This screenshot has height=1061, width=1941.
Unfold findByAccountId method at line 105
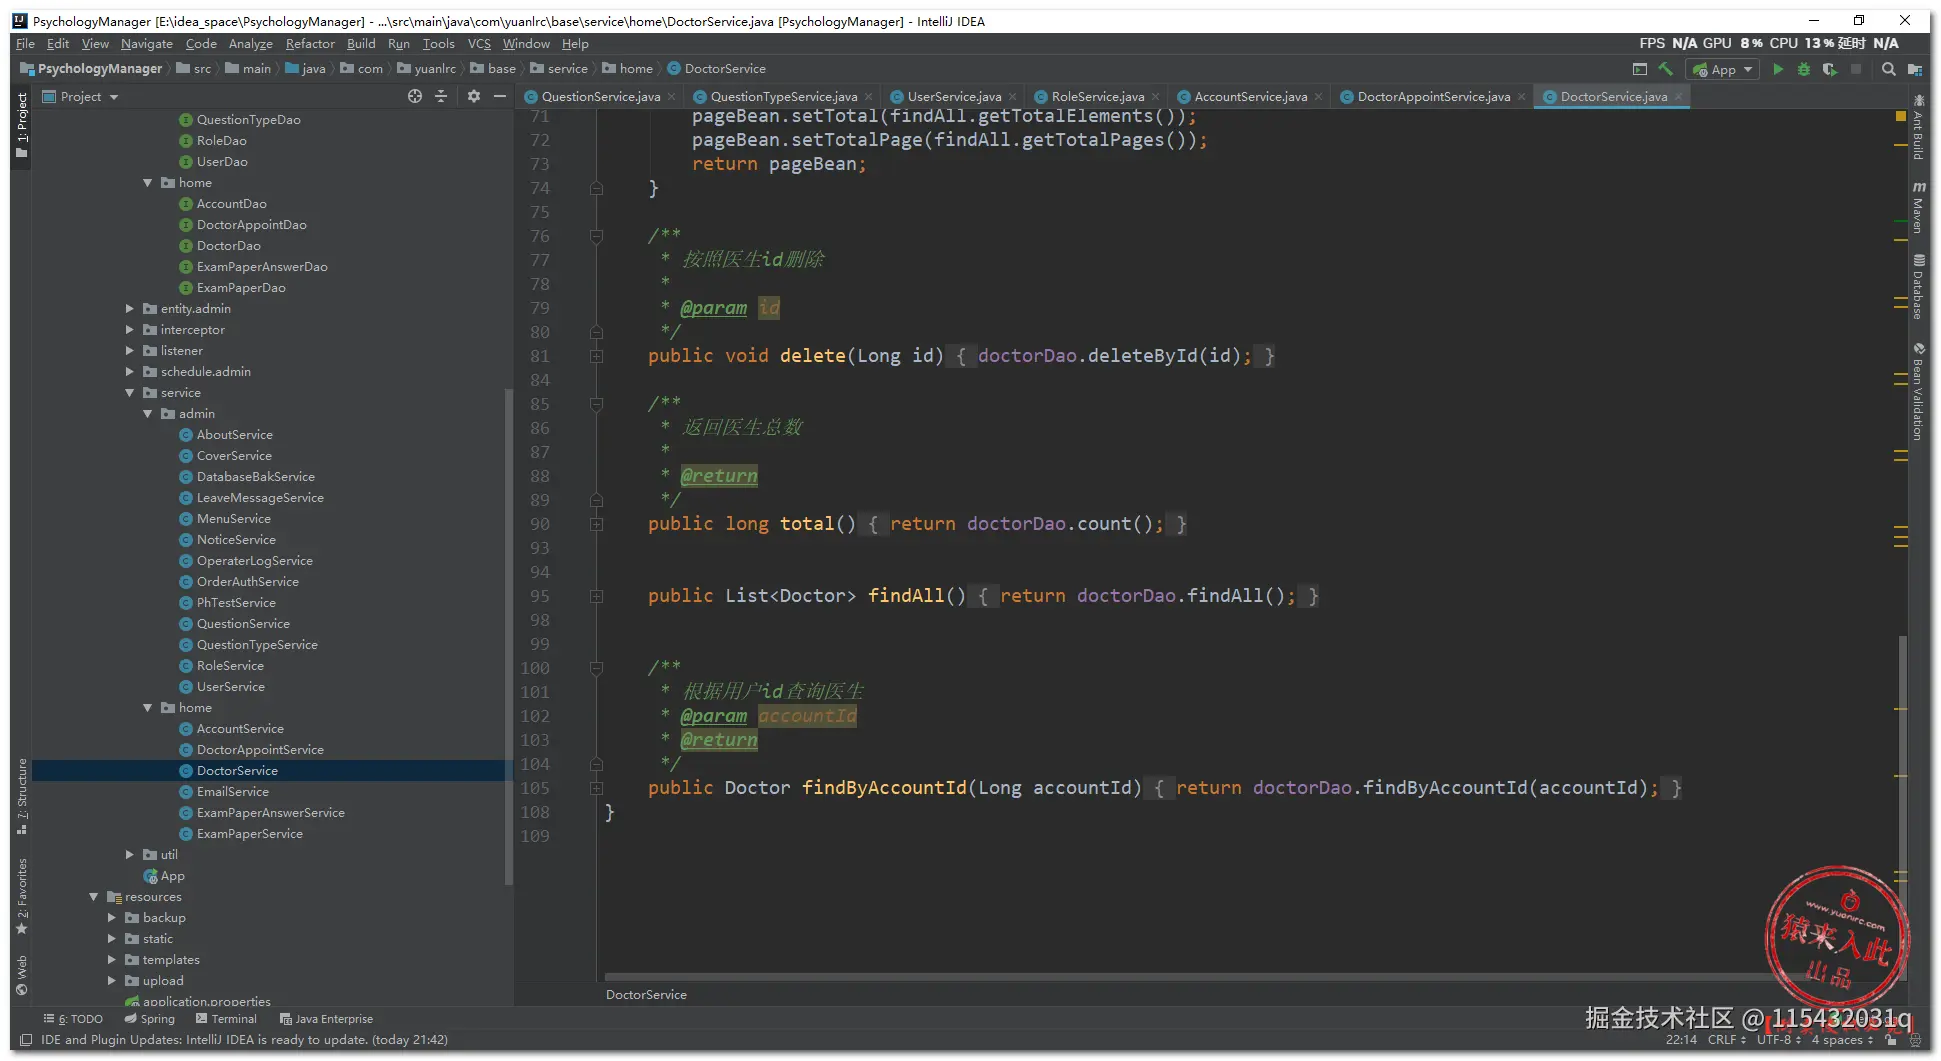(597, 788)
